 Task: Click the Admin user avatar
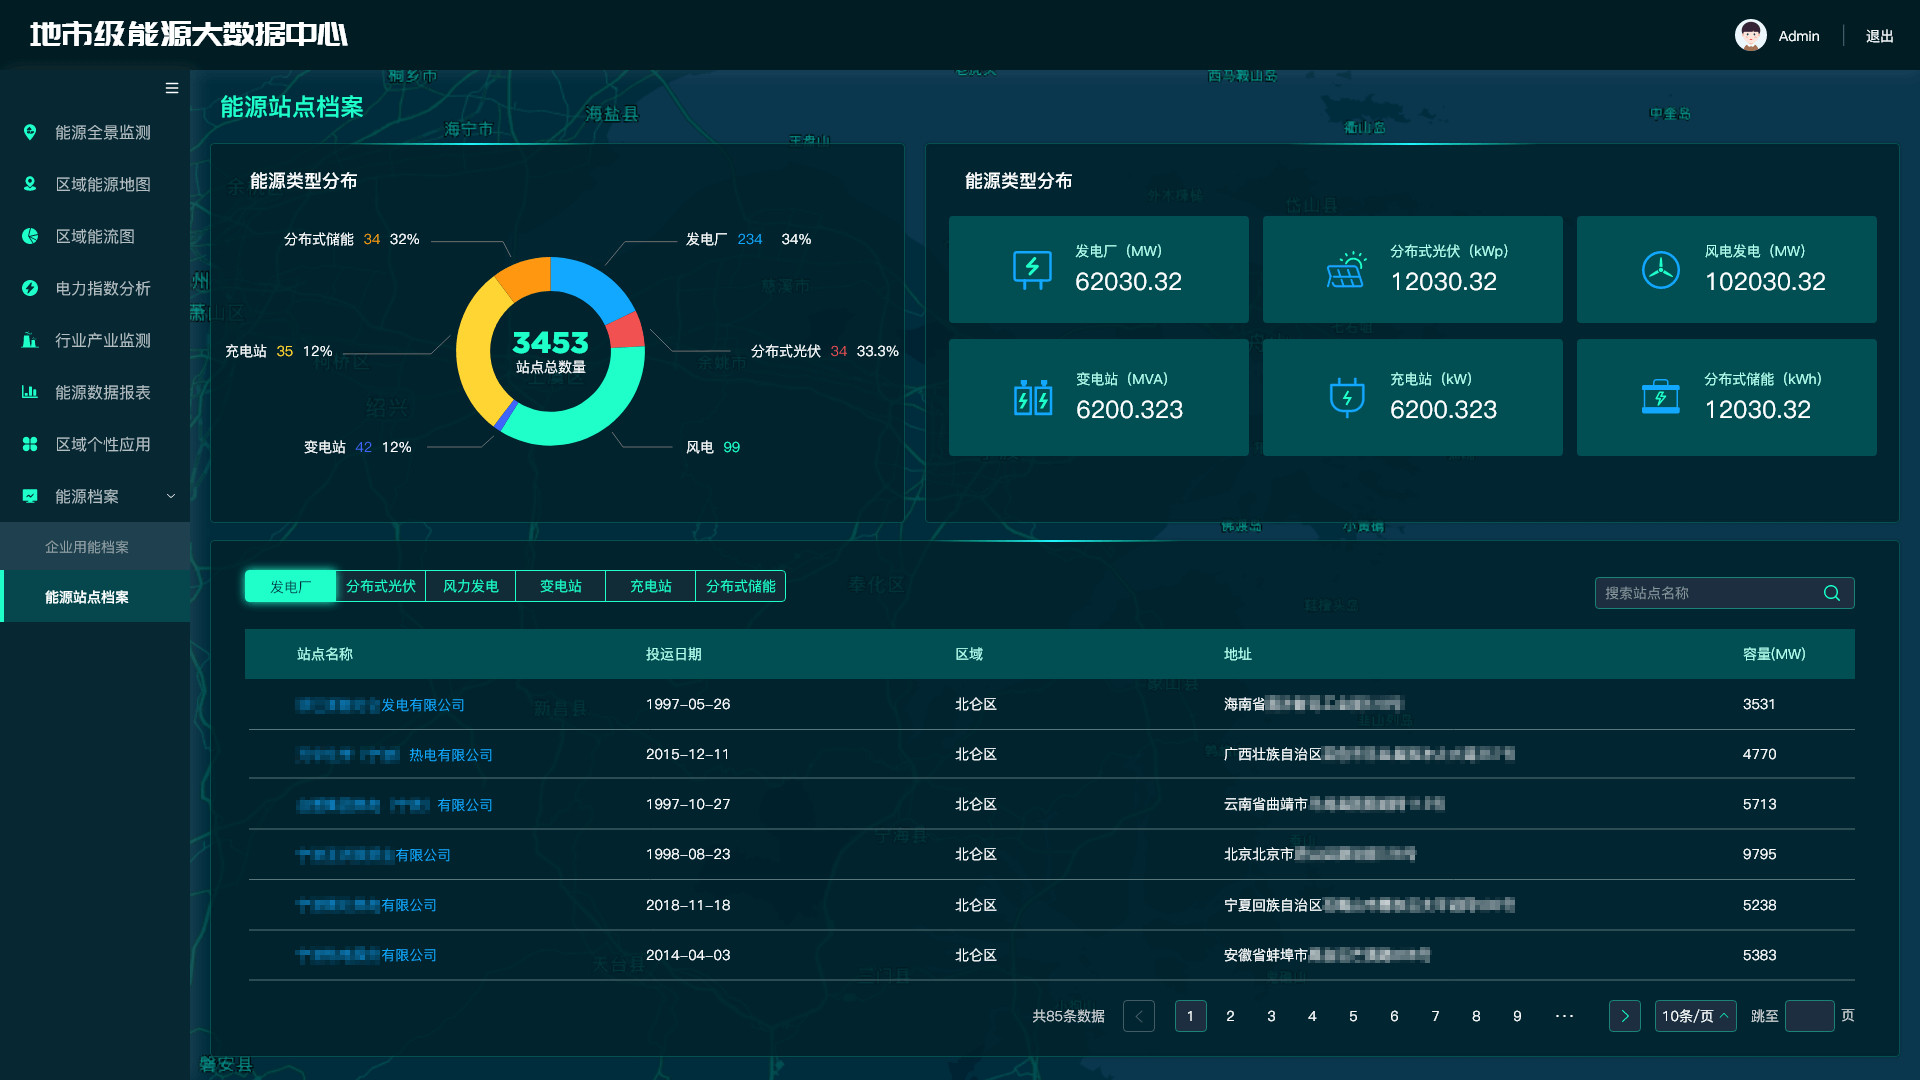coord(1750,36)
